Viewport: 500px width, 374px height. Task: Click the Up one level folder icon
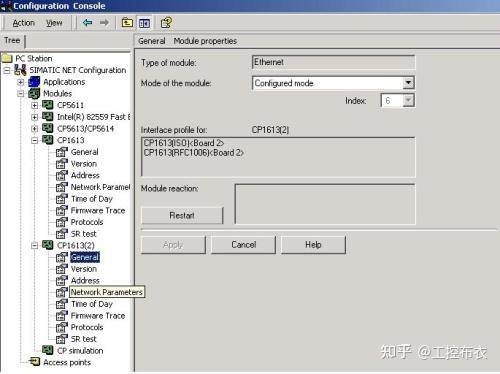click(x=127, y=23)
